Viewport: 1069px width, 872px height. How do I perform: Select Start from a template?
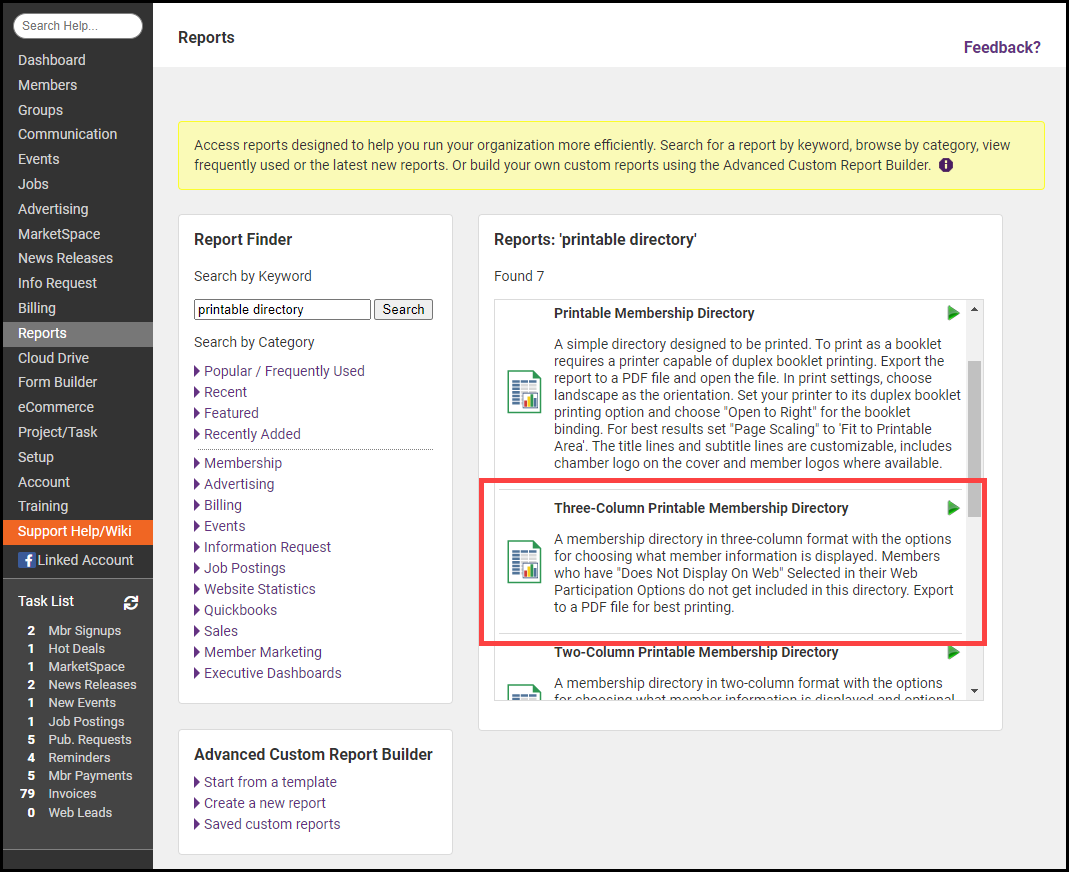pos(270,782)
